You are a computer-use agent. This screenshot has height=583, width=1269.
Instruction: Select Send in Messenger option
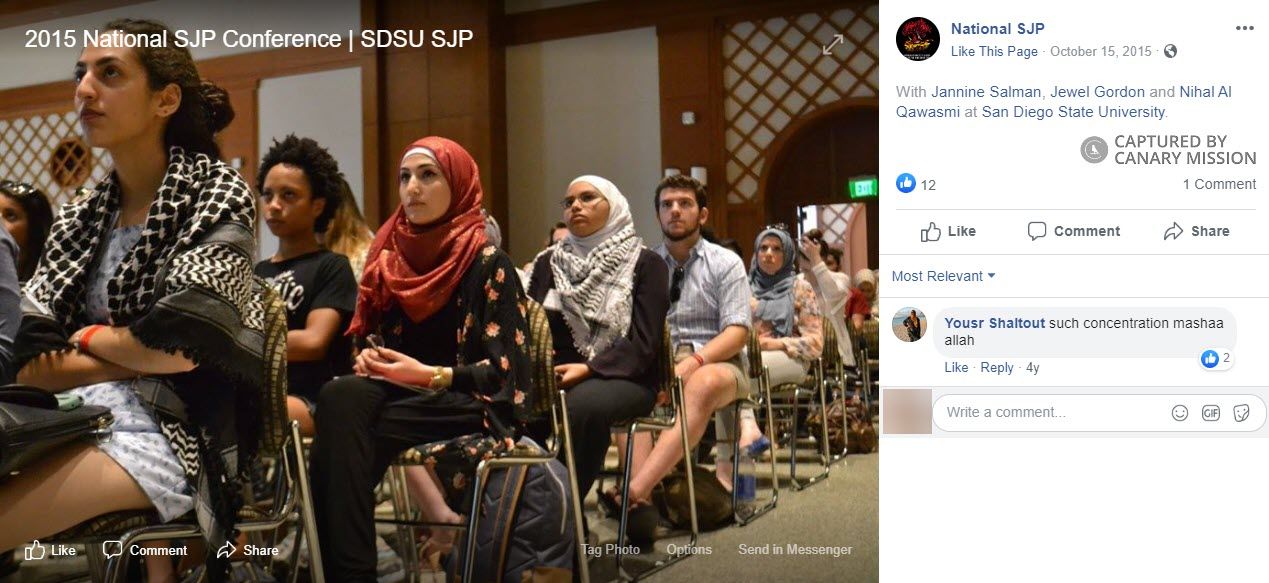(x=795, y=549)
